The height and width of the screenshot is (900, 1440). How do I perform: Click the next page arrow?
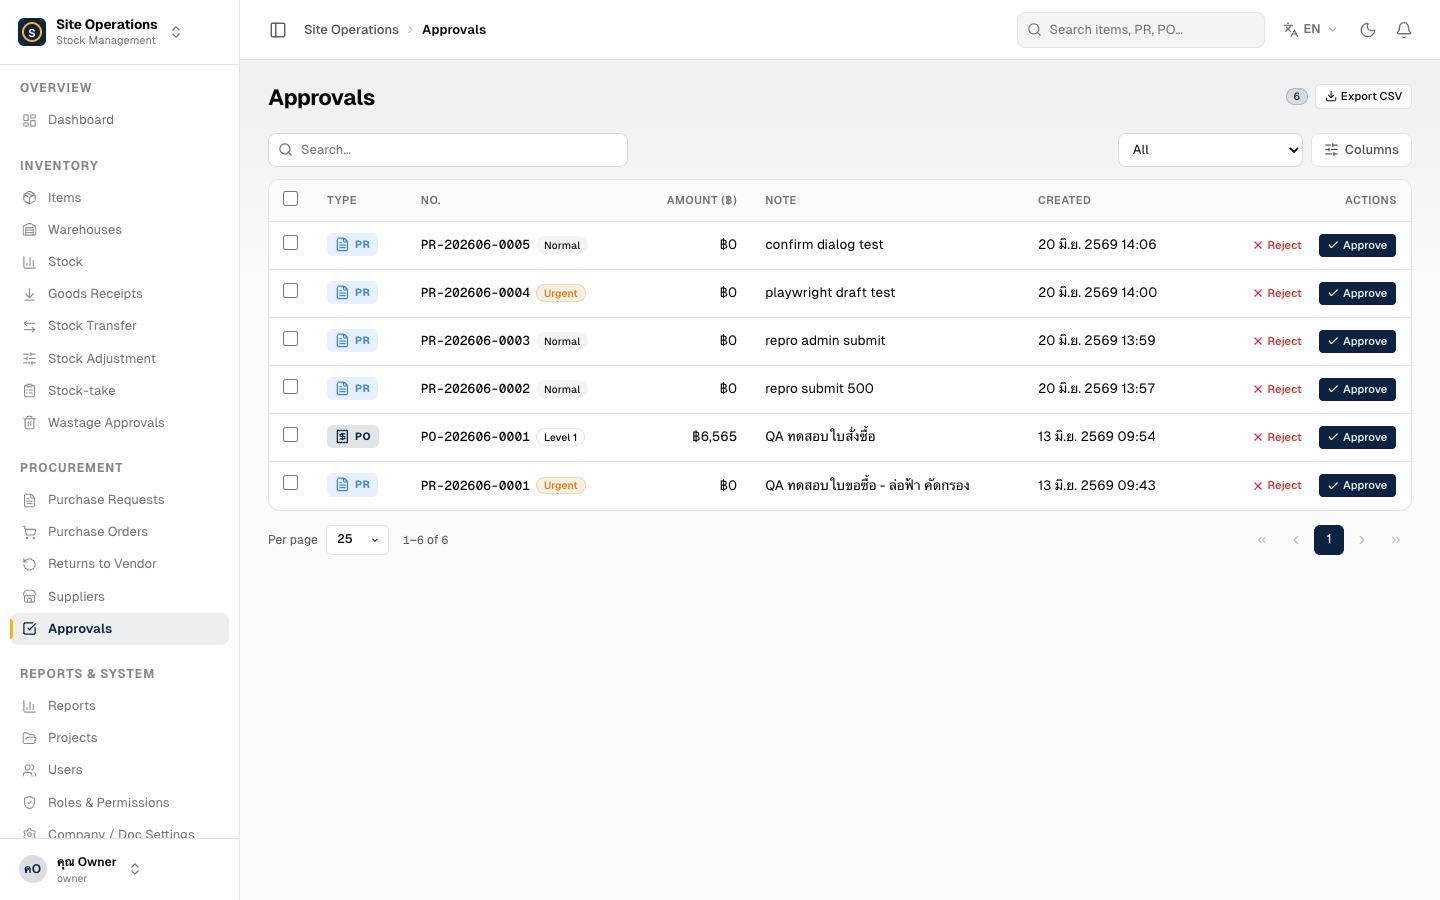[x=1362, y=540]
